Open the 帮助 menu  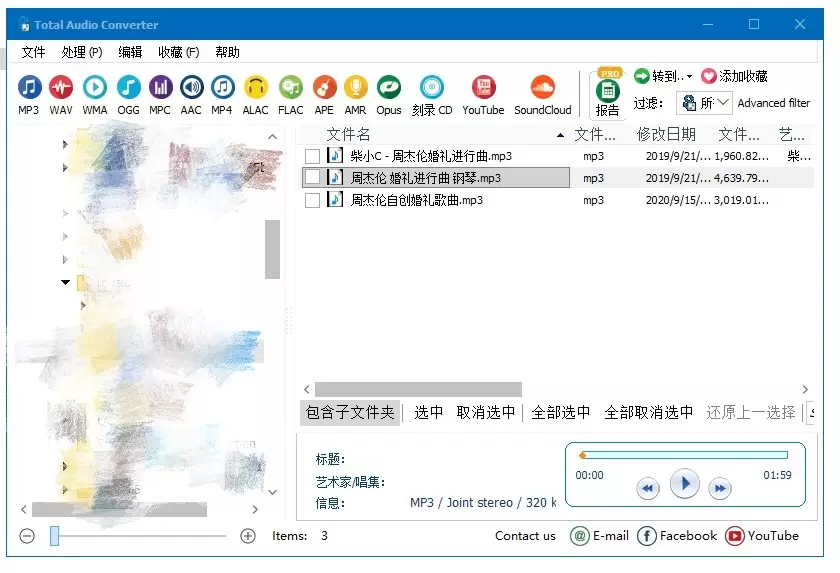pyautogui.click(x=227, y=52)
